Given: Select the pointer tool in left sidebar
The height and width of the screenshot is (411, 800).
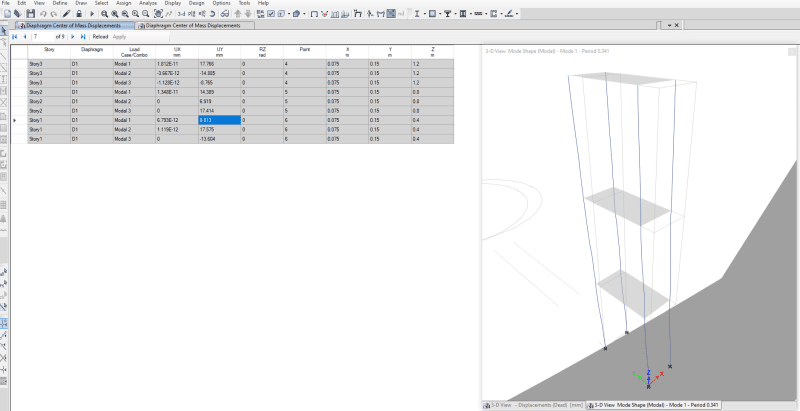Looking at the screenshot, I should click(x=4, y=32).
